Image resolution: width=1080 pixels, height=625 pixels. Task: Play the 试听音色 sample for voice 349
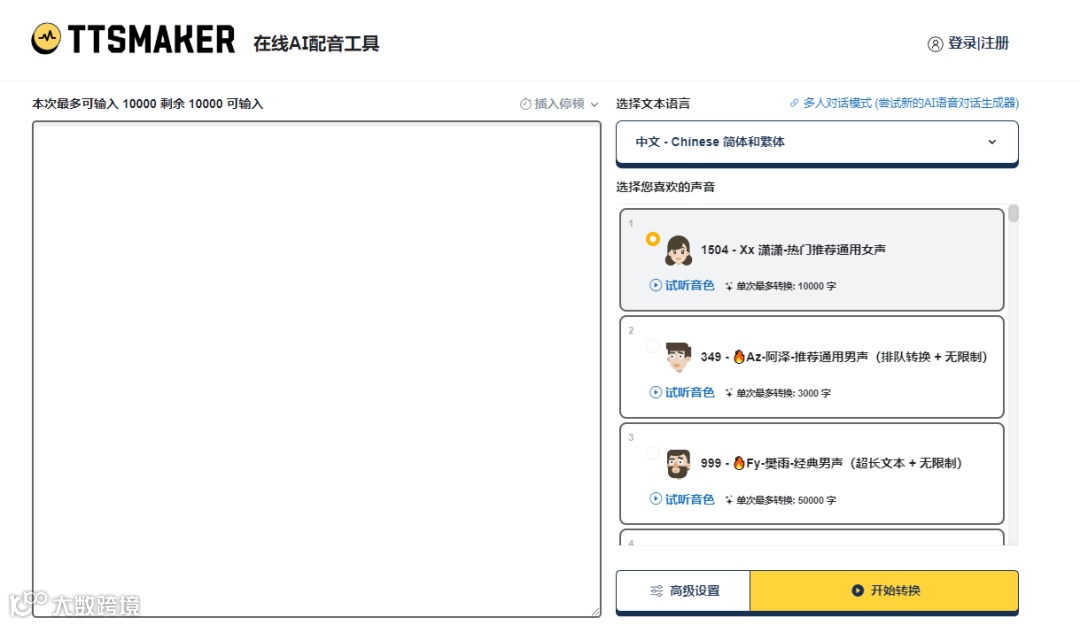682,392
